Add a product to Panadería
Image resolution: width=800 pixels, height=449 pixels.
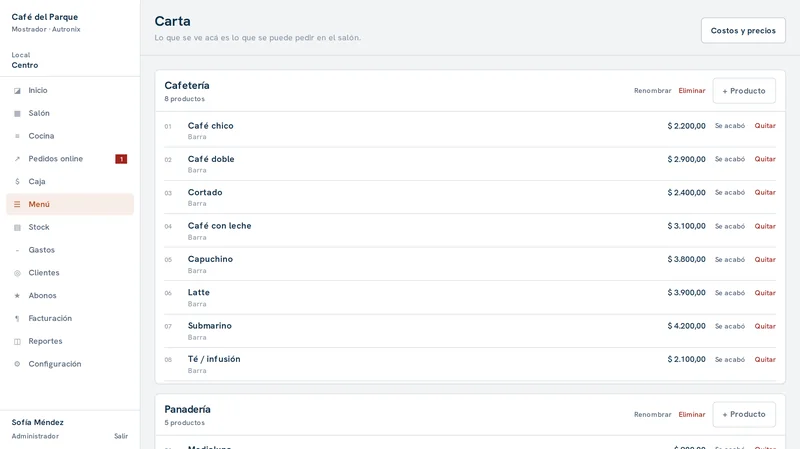pyautogui.click(x=744, y=414)
